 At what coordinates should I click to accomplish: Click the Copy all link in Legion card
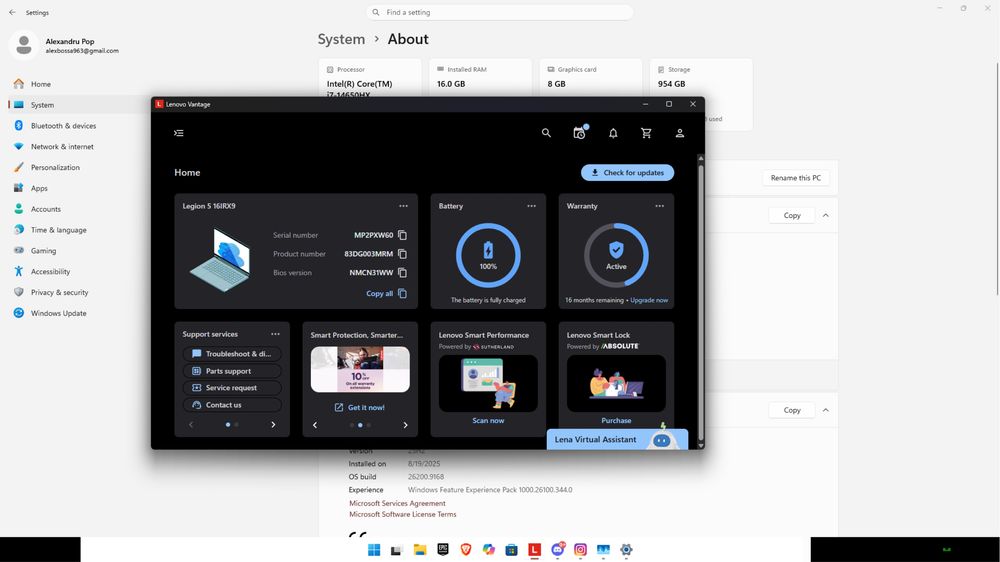coord(386,293)
